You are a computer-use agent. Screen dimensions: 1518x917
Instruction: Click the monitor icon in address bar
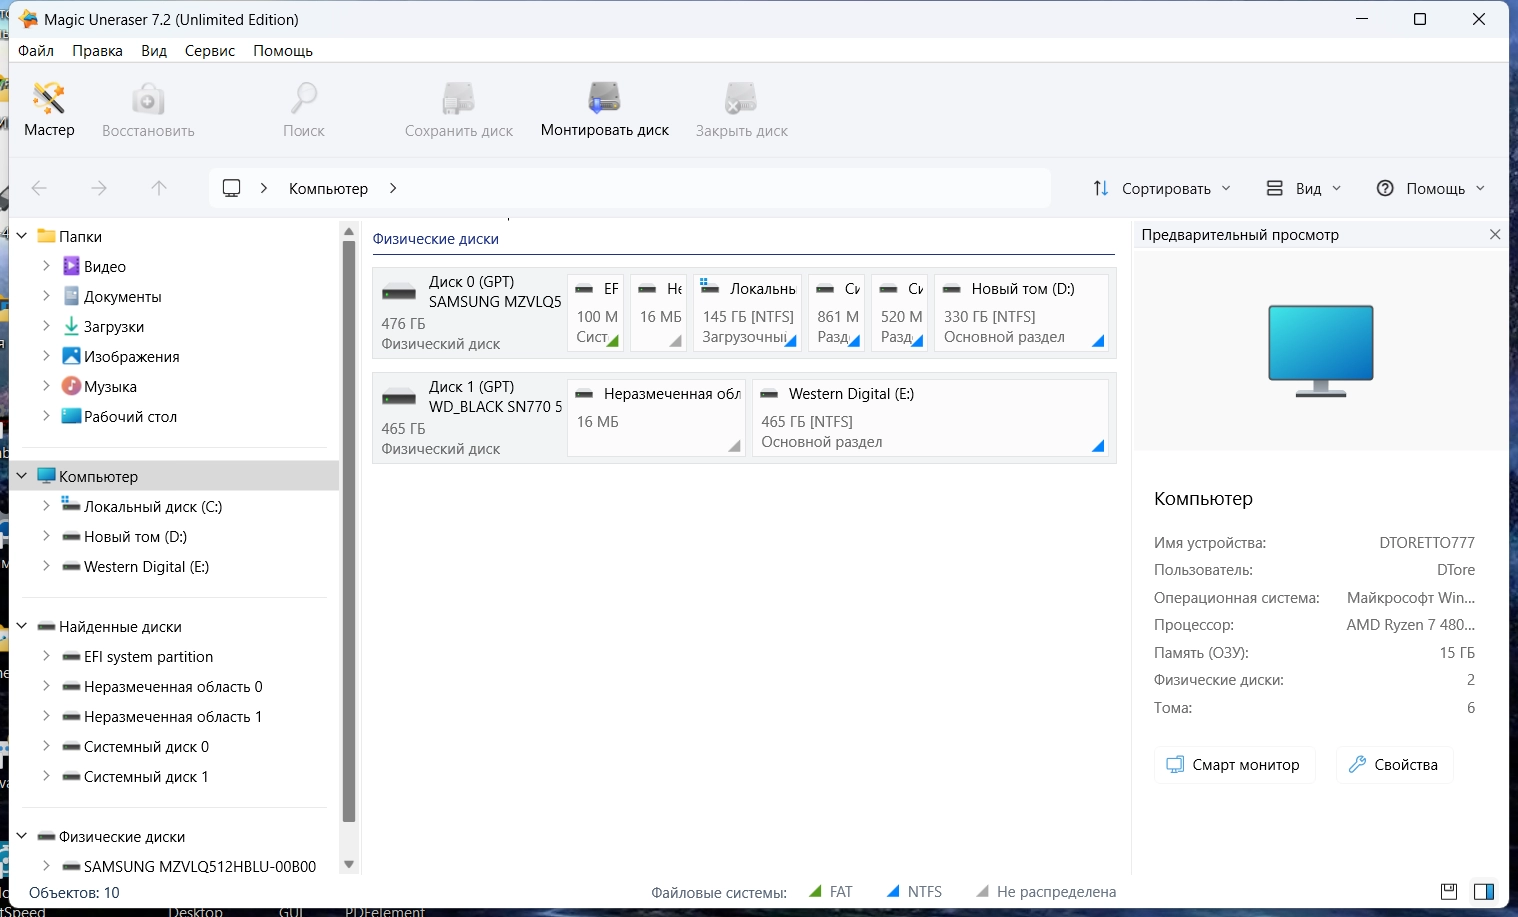tap(232, 188)
